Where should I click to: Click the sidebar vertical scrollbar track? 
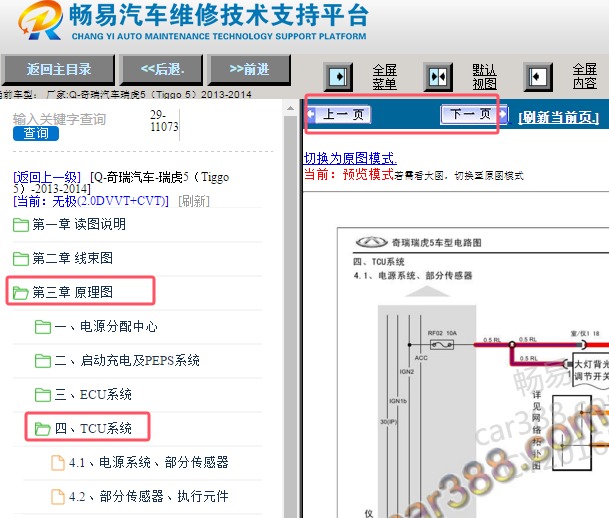point(291,316)
